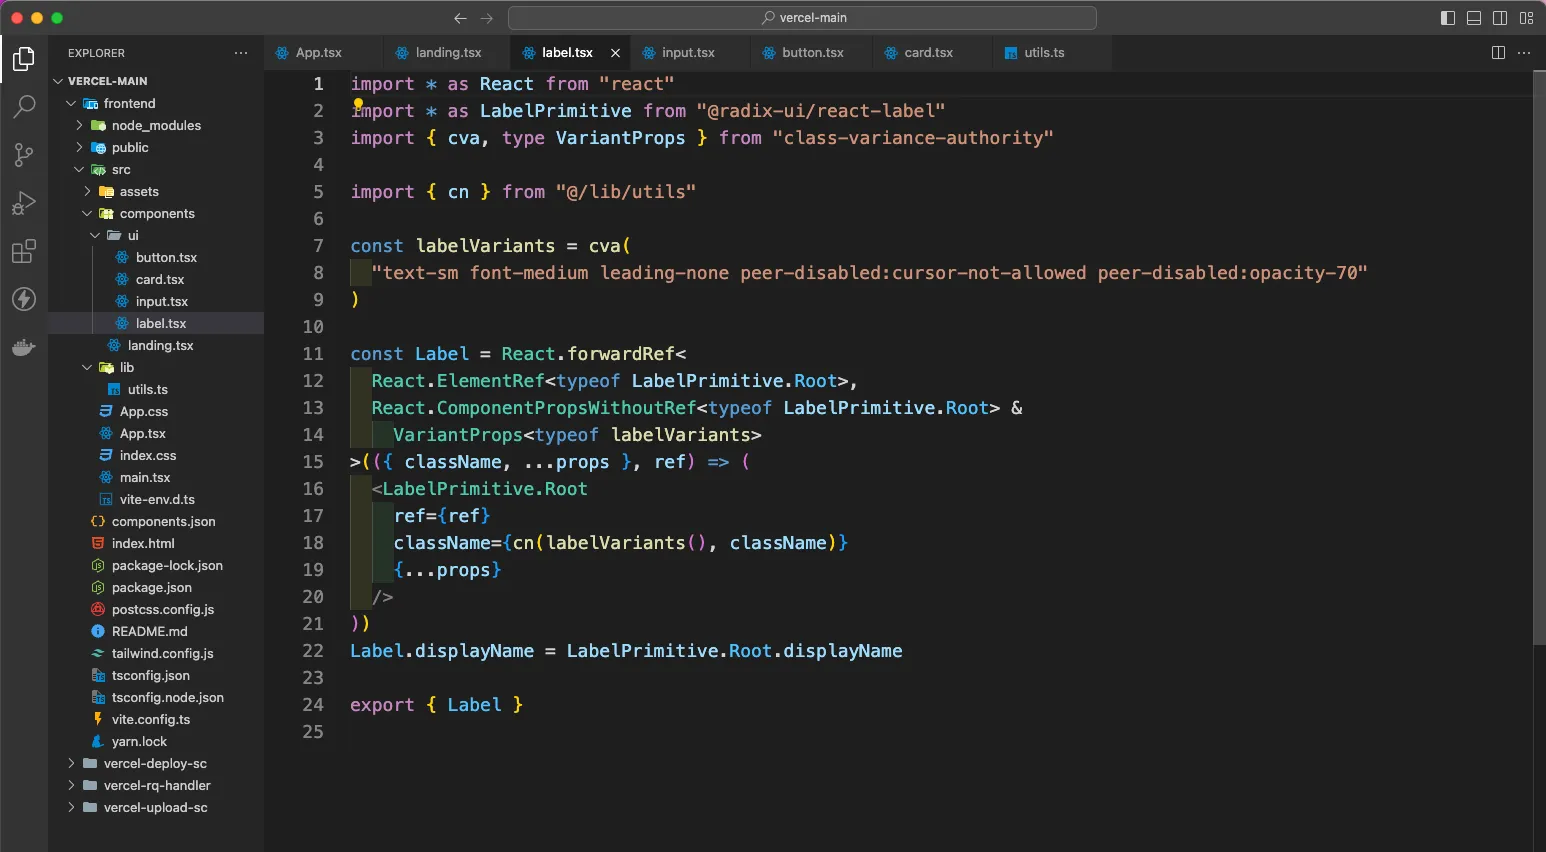Open the lightning bolt activity bar icon
The image size is (1546, 852).
(x=24, y=299)
